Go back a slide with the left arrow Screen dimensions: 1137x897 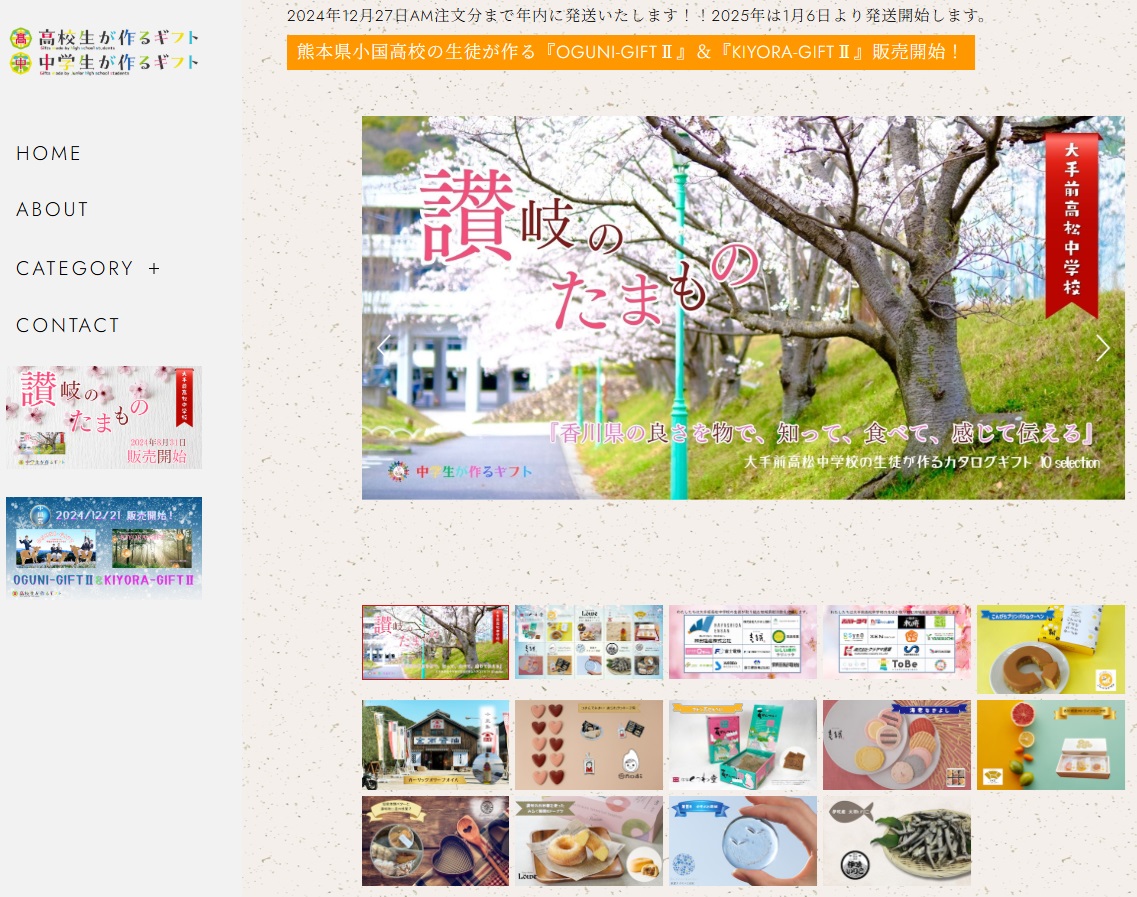(383, 348)
